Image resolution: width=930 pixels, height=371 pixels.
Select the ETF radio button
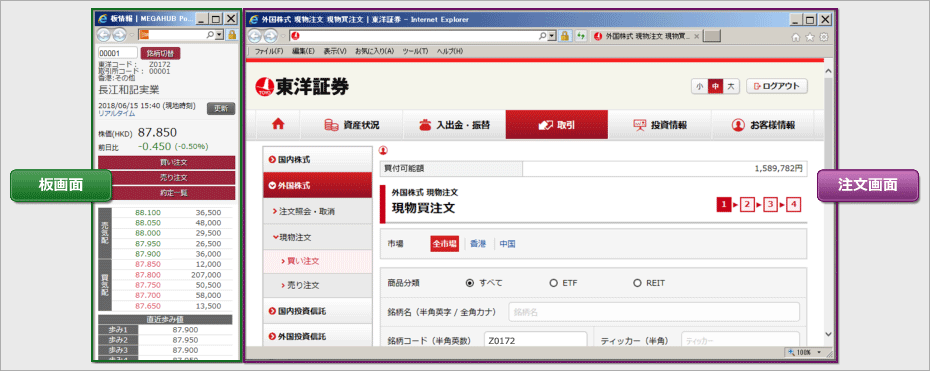pyautogui.click(x=553, y=283)
